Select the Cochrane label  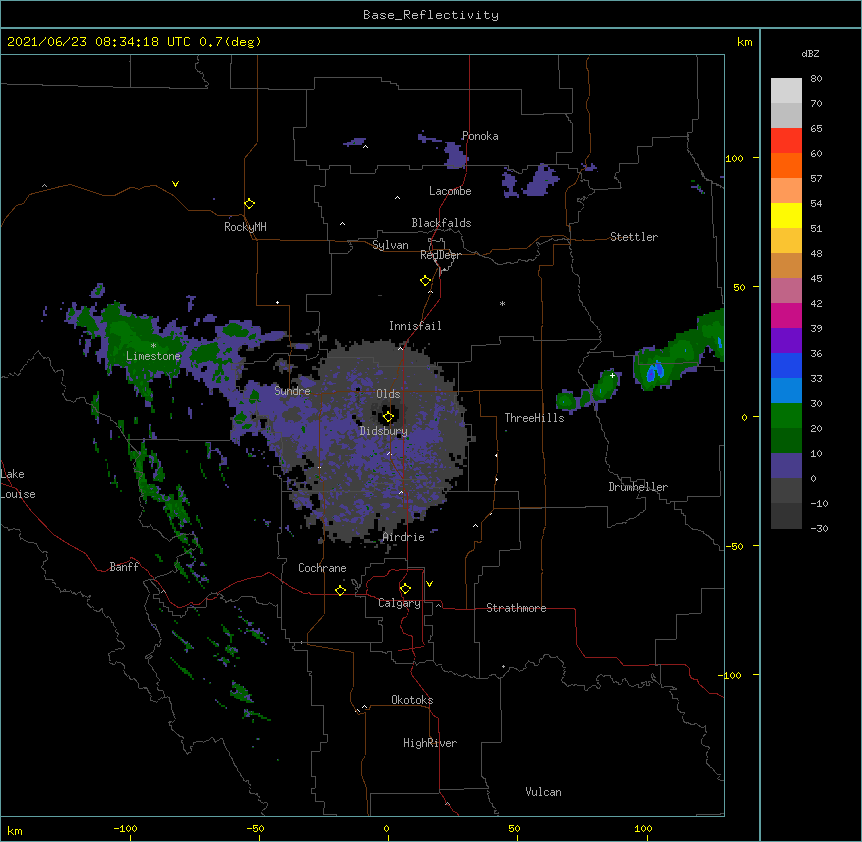tap(322, 568)
